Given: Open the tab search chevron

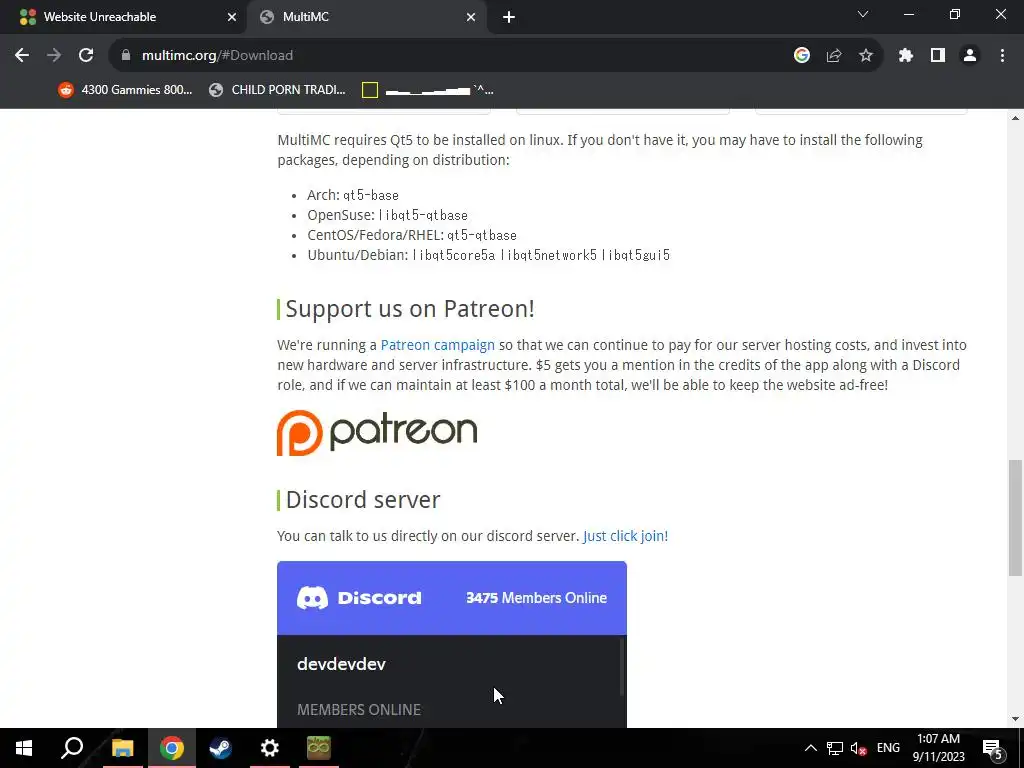Looking at the screenshot, I should pos(863,14).
